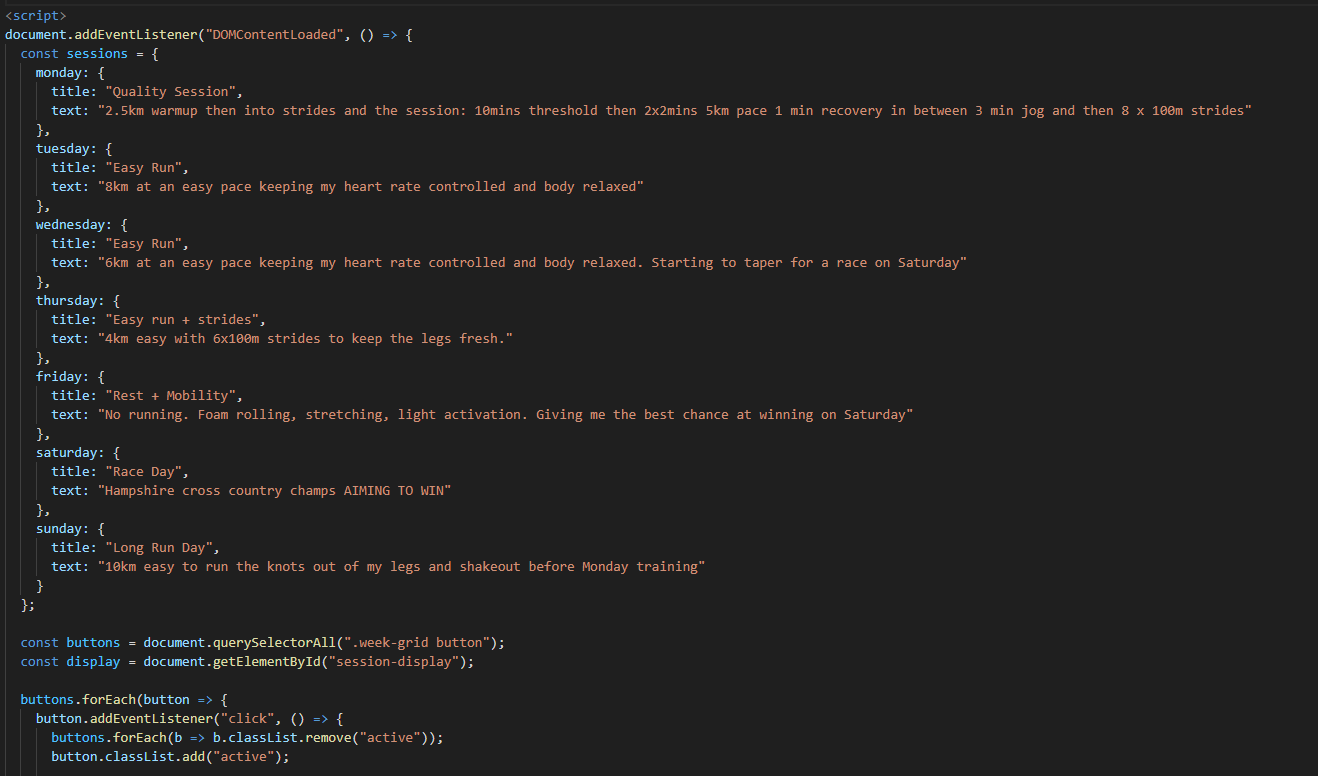Click the "DOMContentLoaded" event string
1318x776 pixels.
click(x=270, y=35)
